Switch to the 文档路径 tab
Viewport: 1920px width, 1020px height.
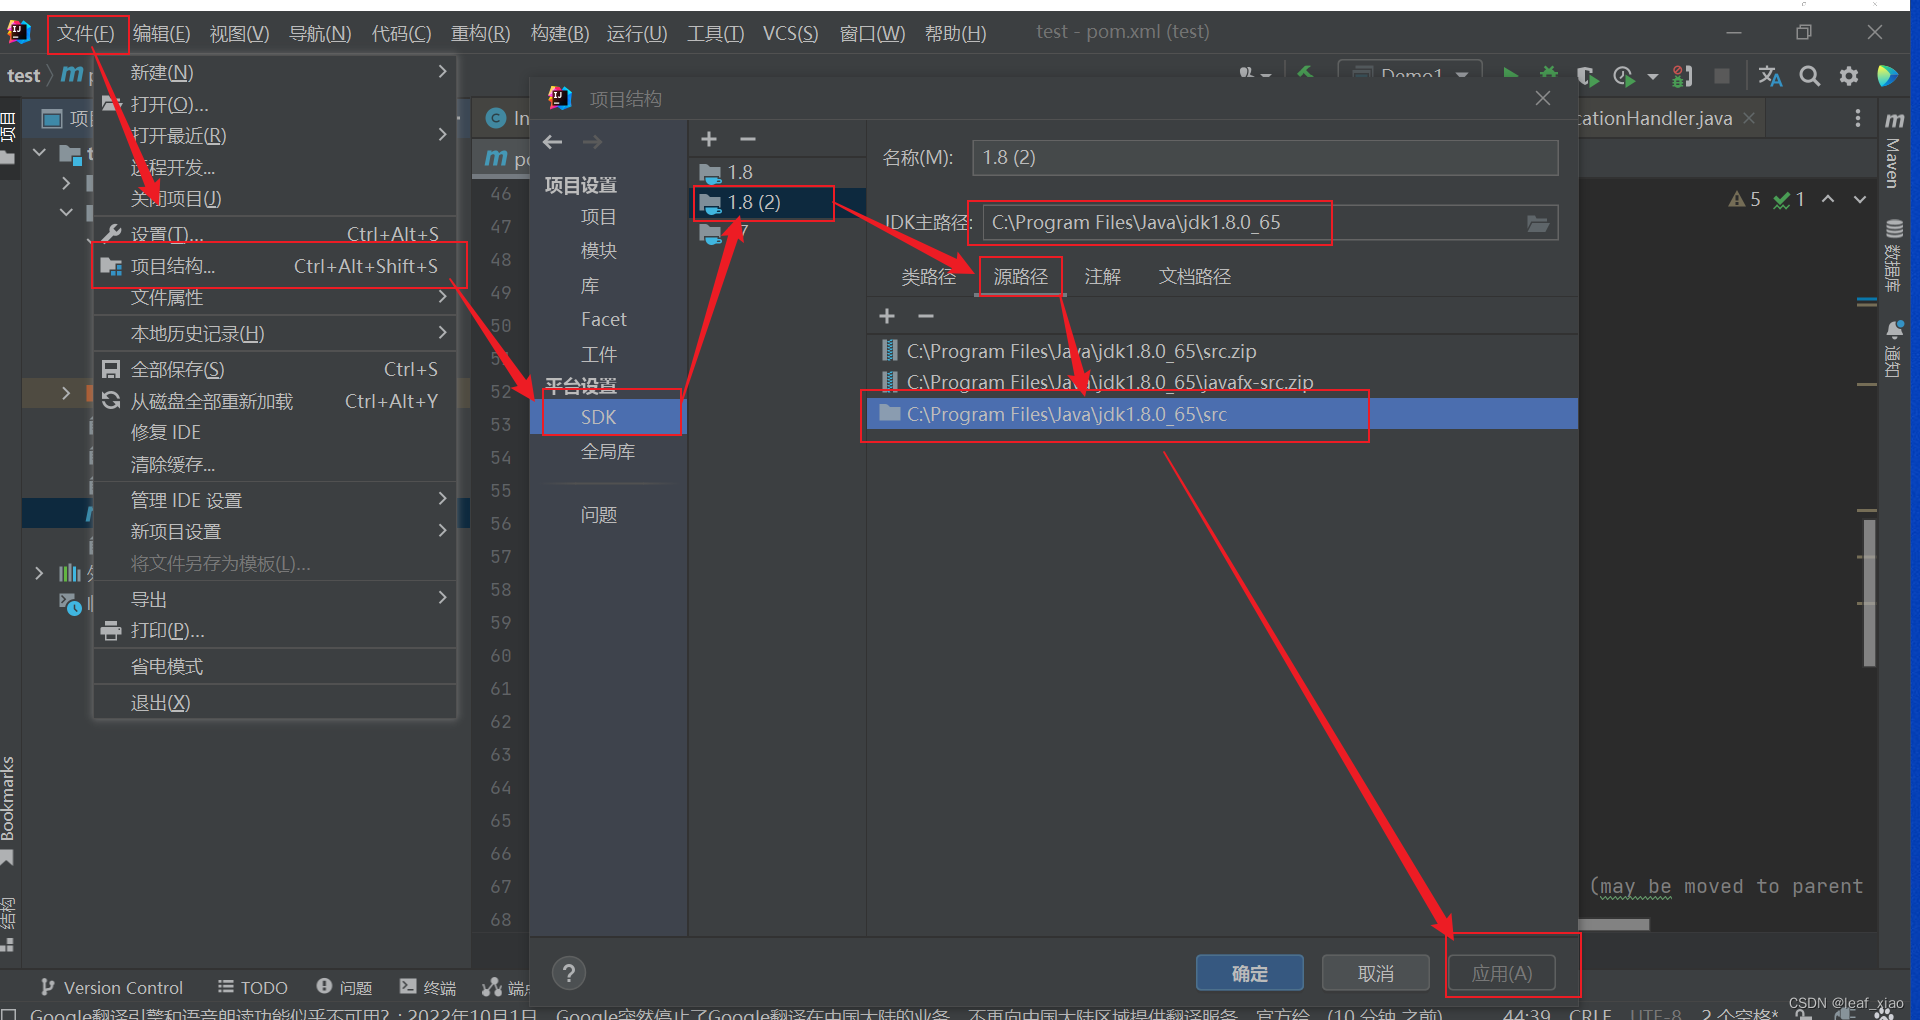point(1194,277)
